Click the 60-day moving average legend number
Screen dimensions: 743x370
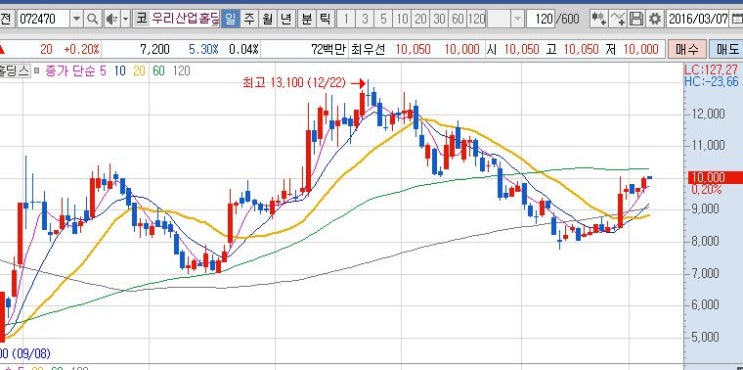pos(158,72)
